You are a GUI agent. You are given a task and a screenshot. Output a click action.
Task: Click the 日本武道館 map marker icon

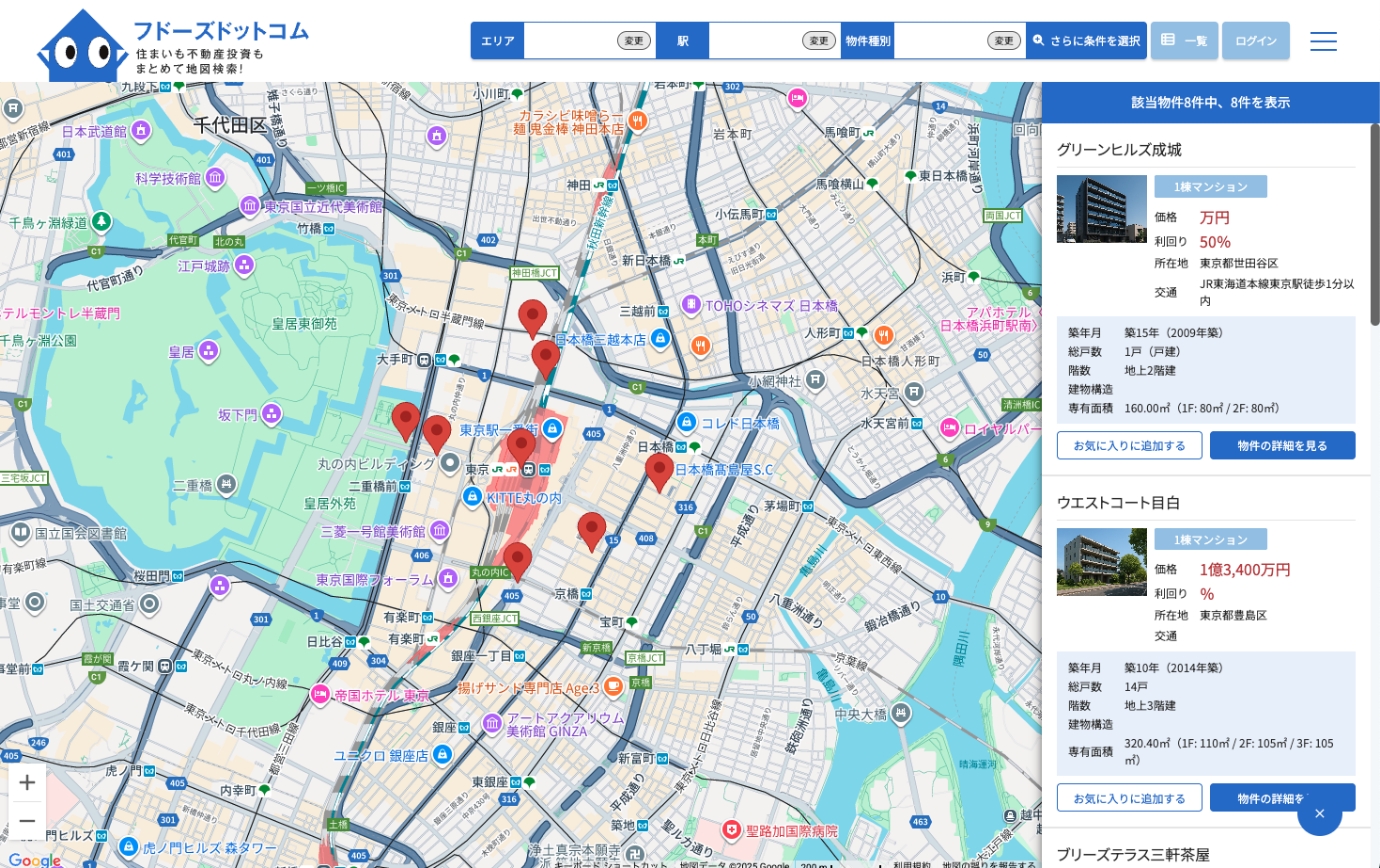tap(141, 131)
